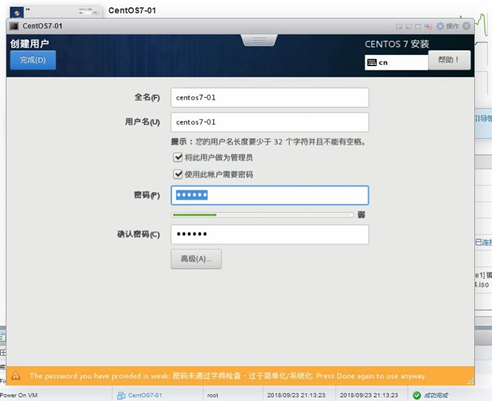Toggle 将此用户做为管理员 administrator checkbox

coord(178,157)
